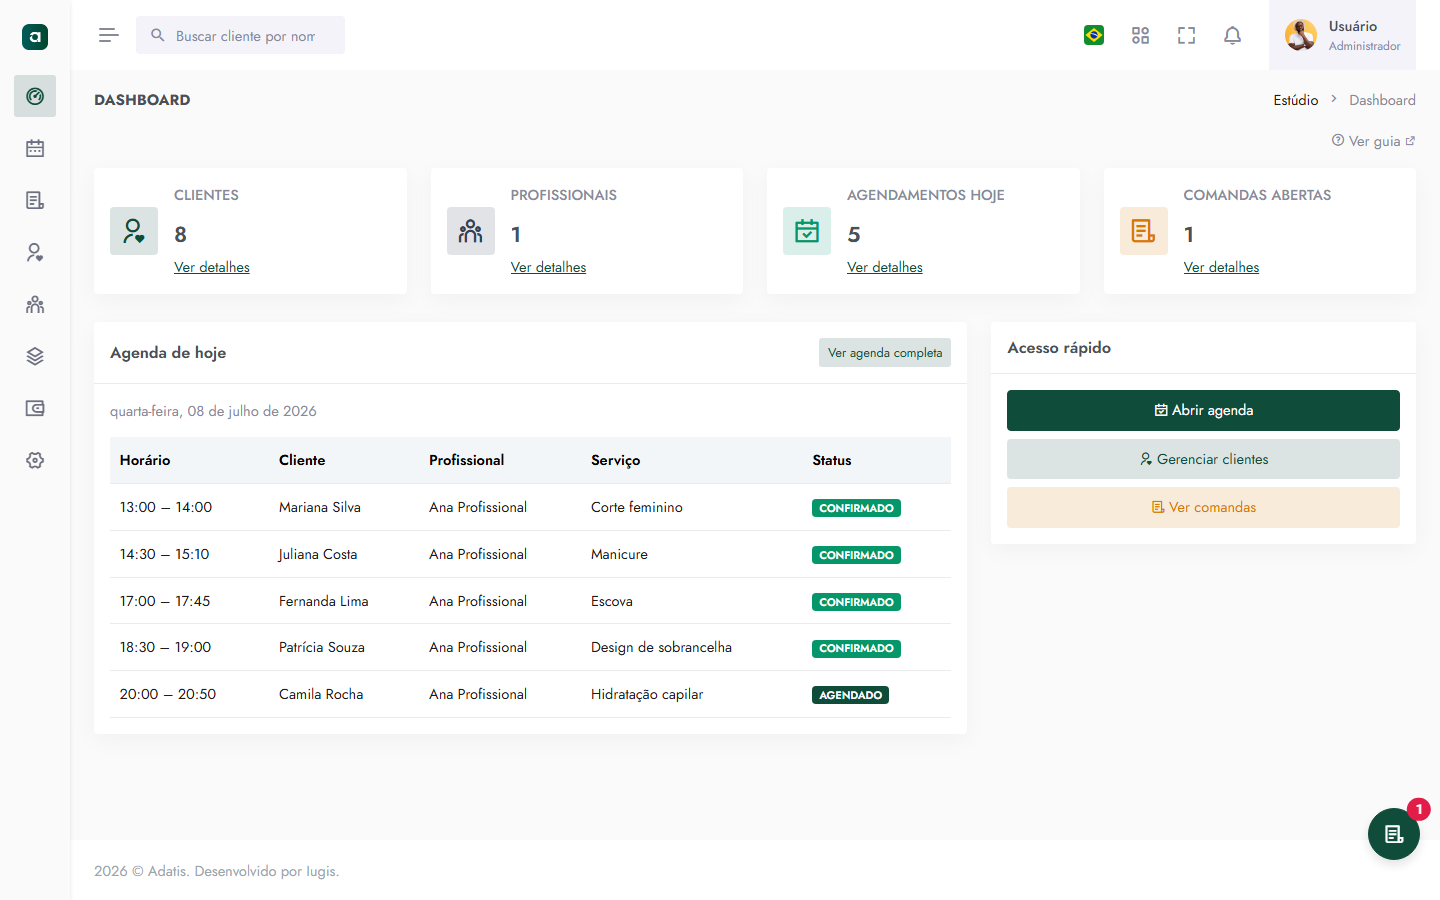Focus the Buscar cliente search field
This screenshot has width=1440, height=900.
241,35
